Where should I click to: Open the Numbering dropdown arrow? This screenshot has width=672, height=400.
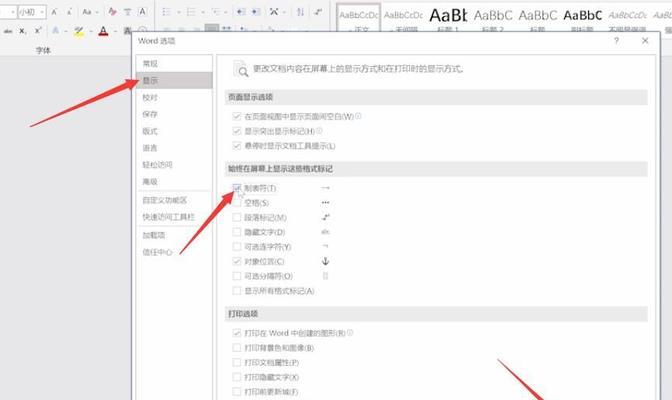click(x=203, y=12)
